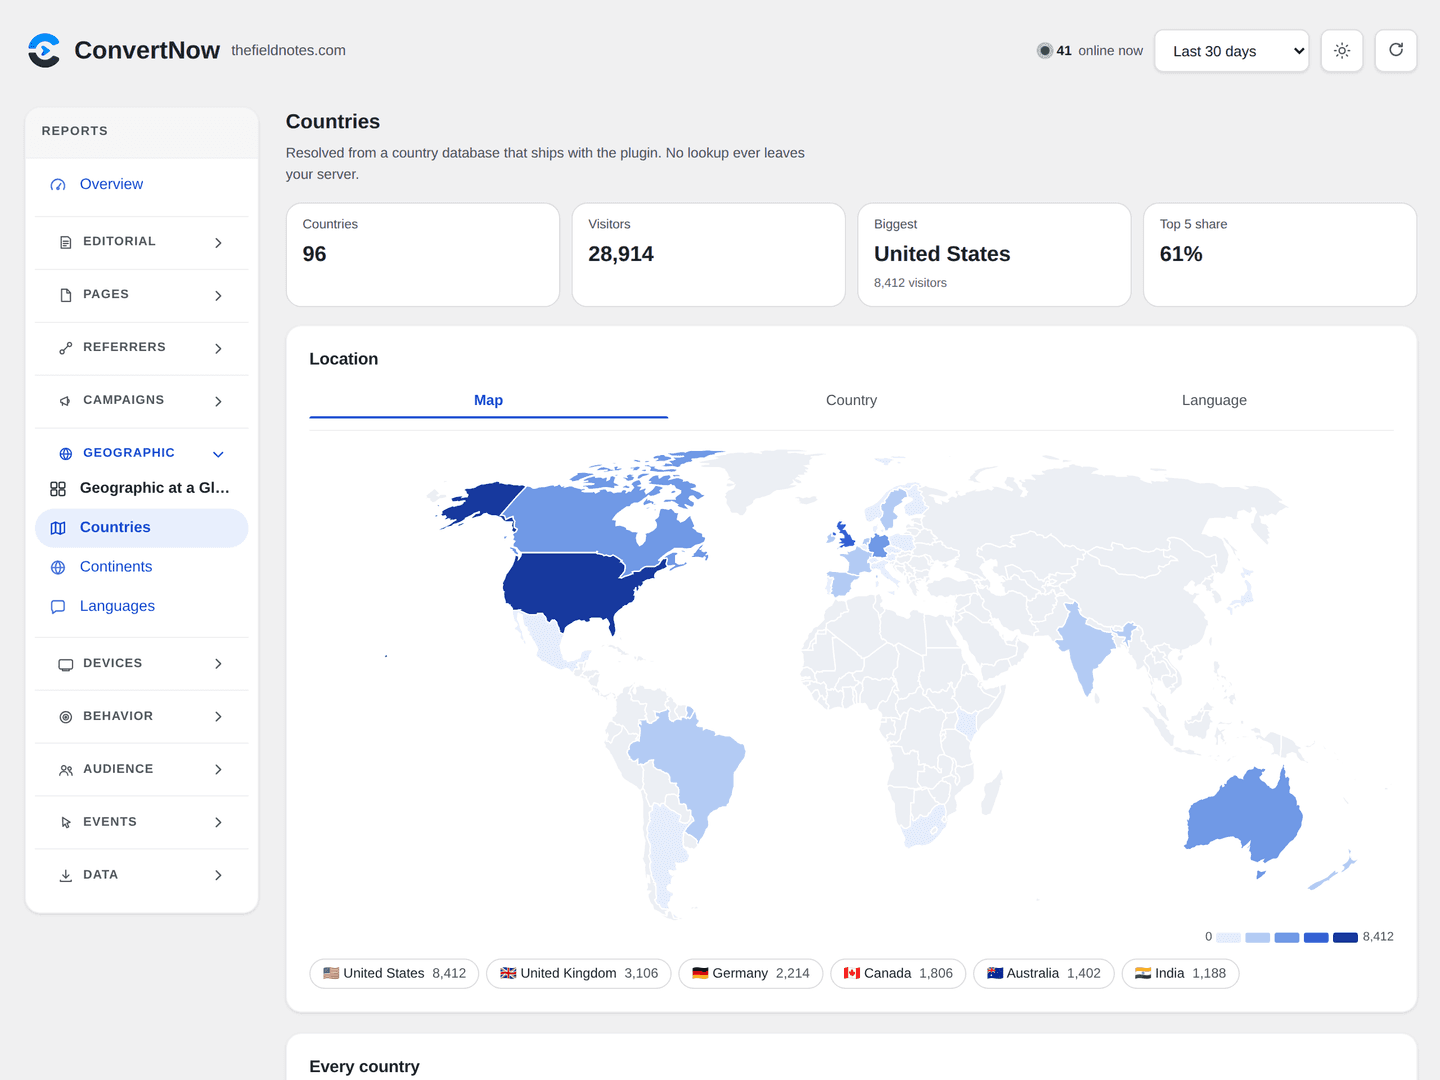The width and height of the screenshot is (1440, 1080).
Task: Click the Geographic globe icon
Action: pos(66,454)
